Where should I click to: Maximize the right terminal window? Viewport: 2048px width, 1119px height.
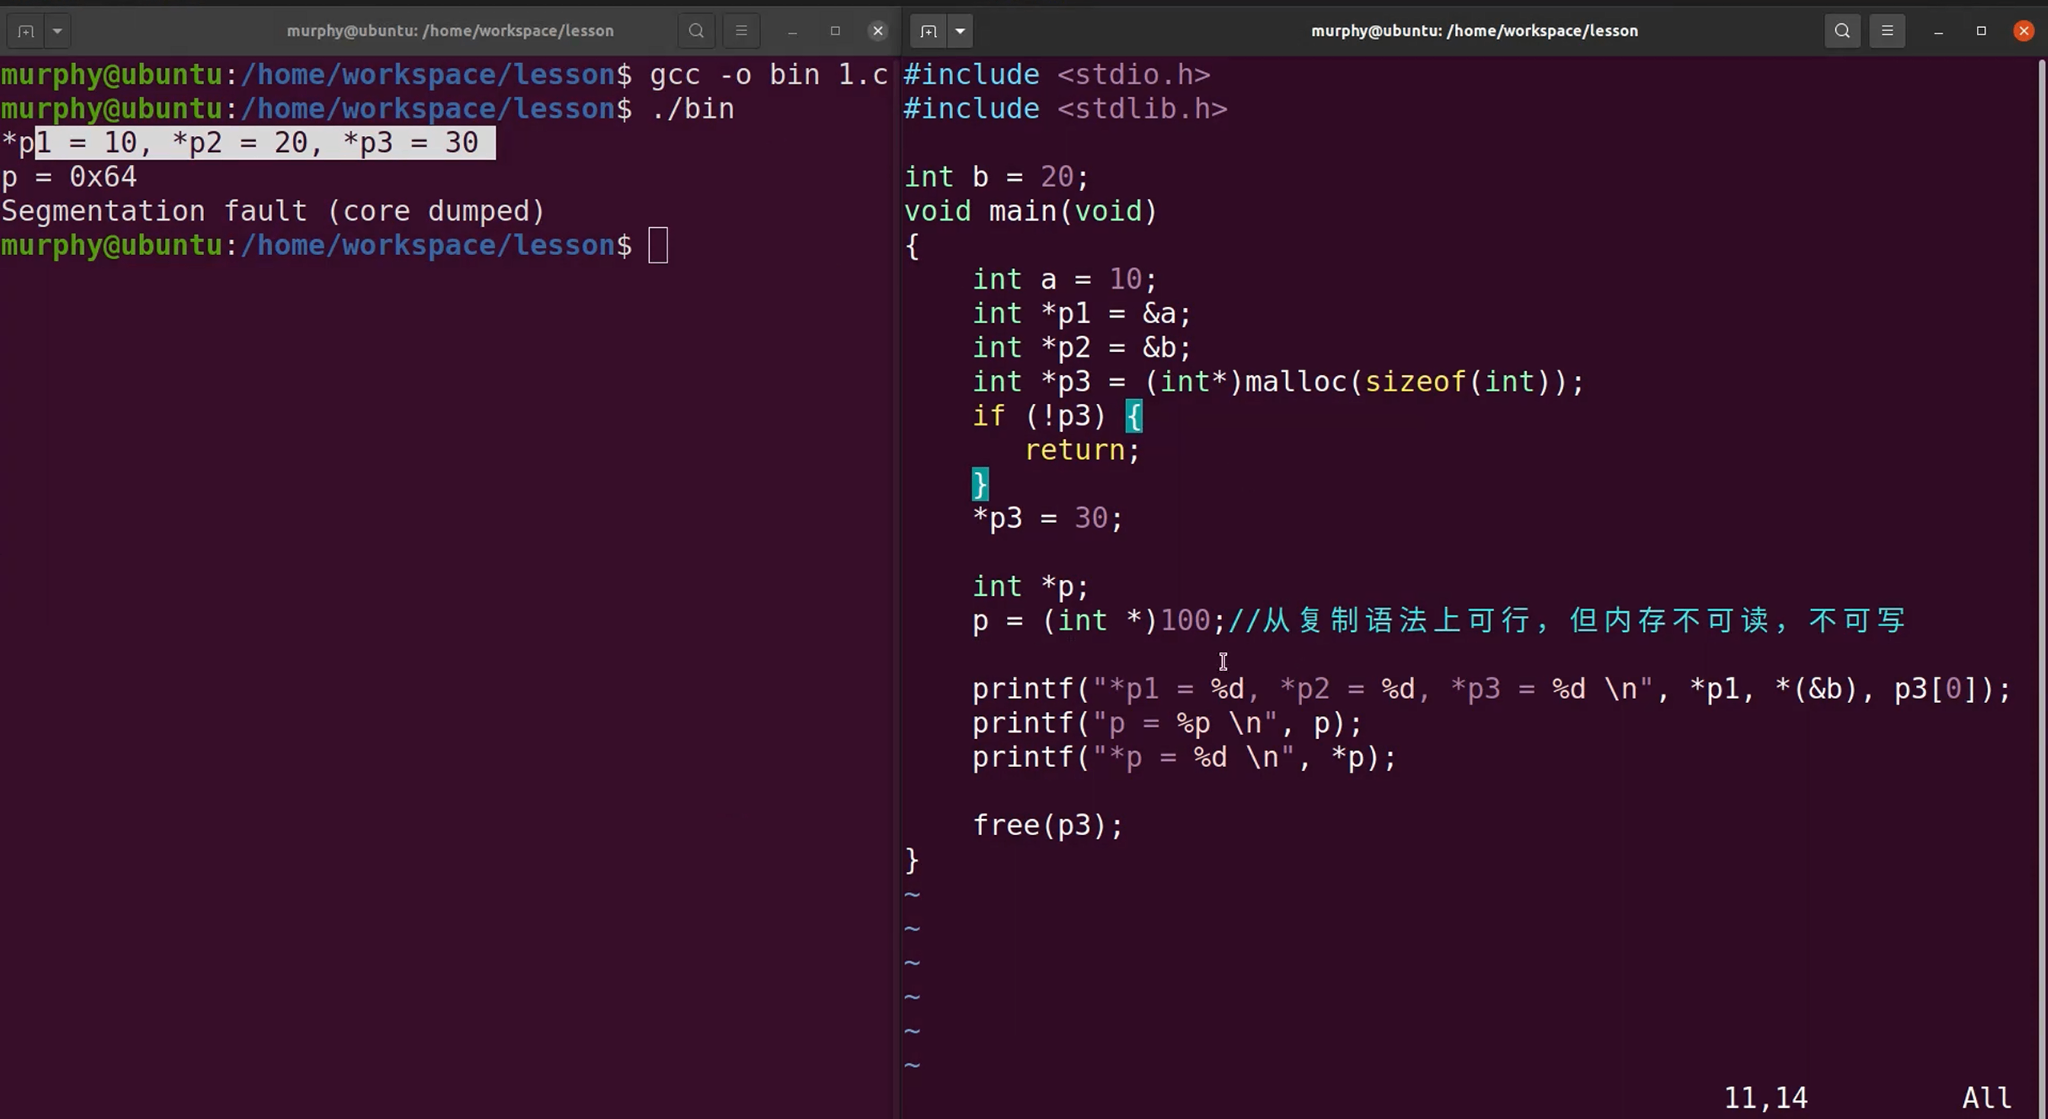point(1981,31)
